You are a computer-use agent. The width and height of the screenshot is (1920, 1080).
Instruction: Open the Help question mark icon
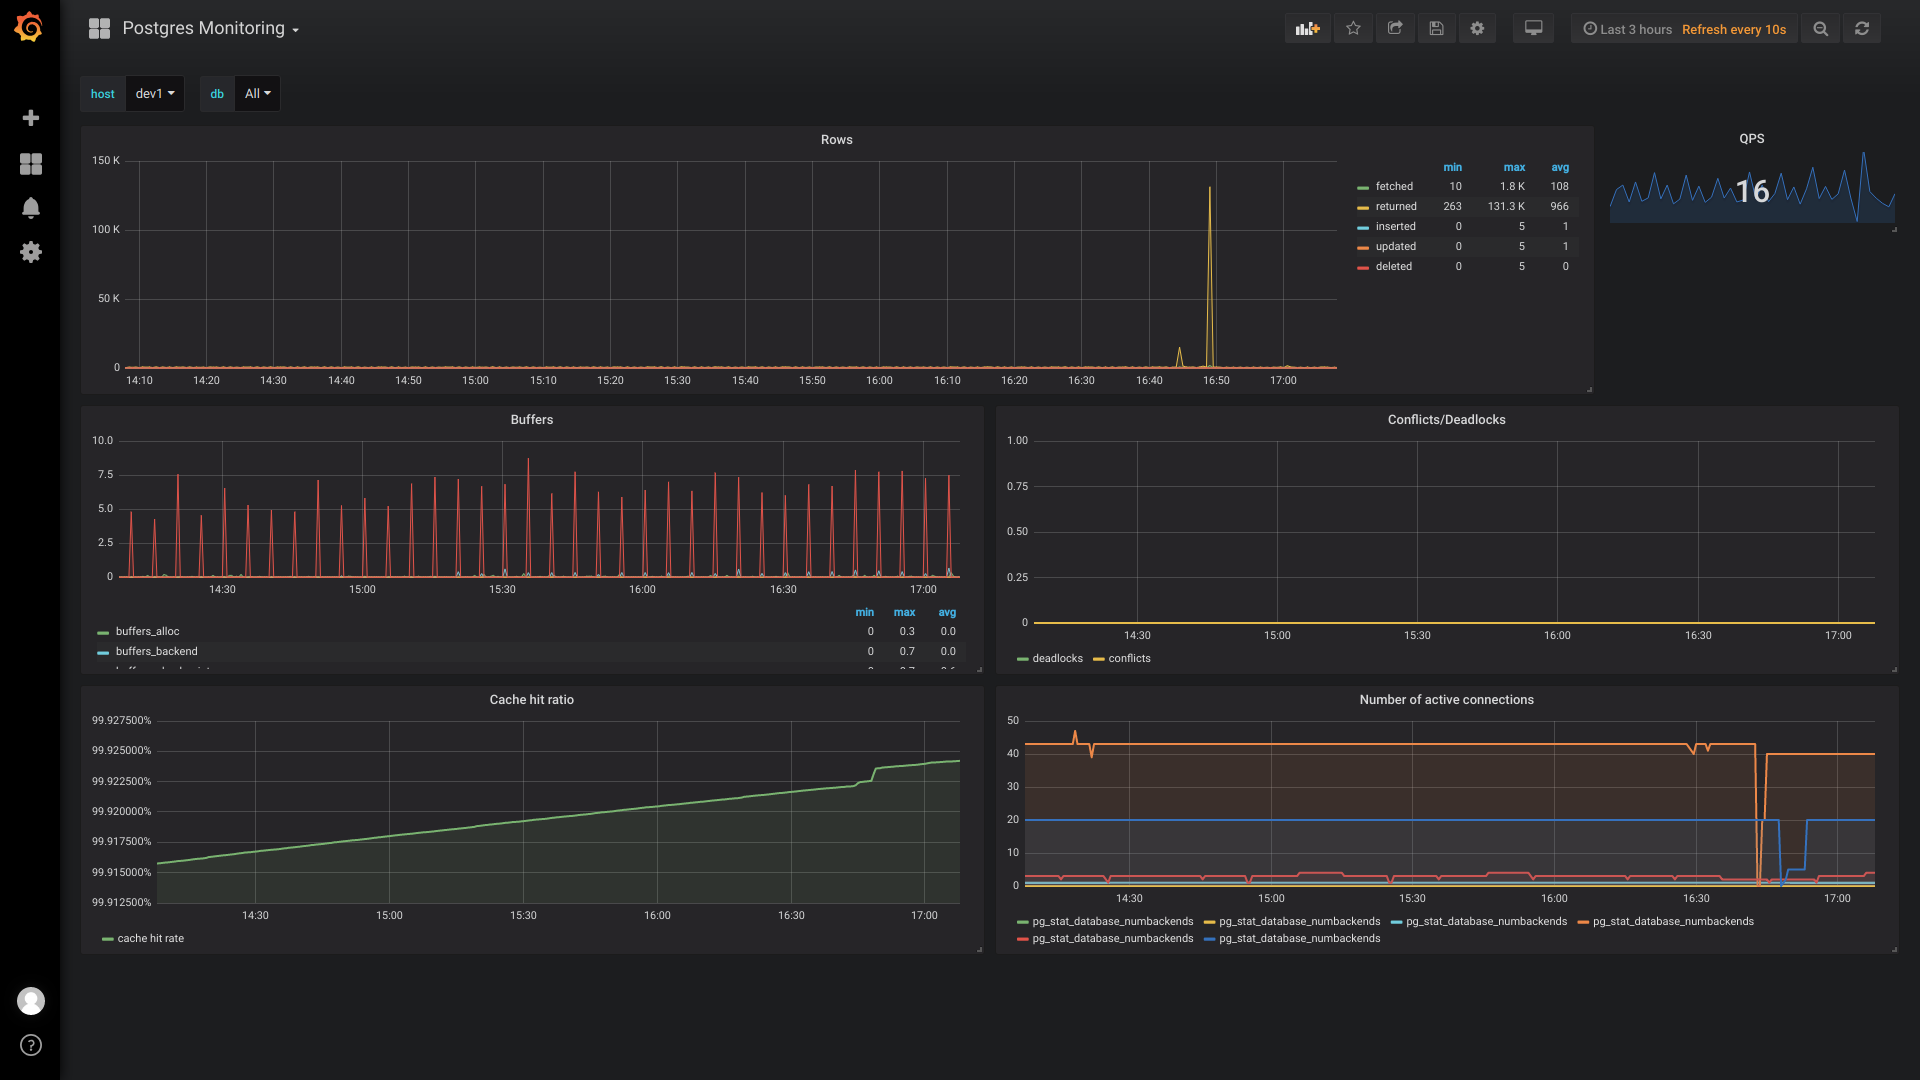pos(31,1045)
